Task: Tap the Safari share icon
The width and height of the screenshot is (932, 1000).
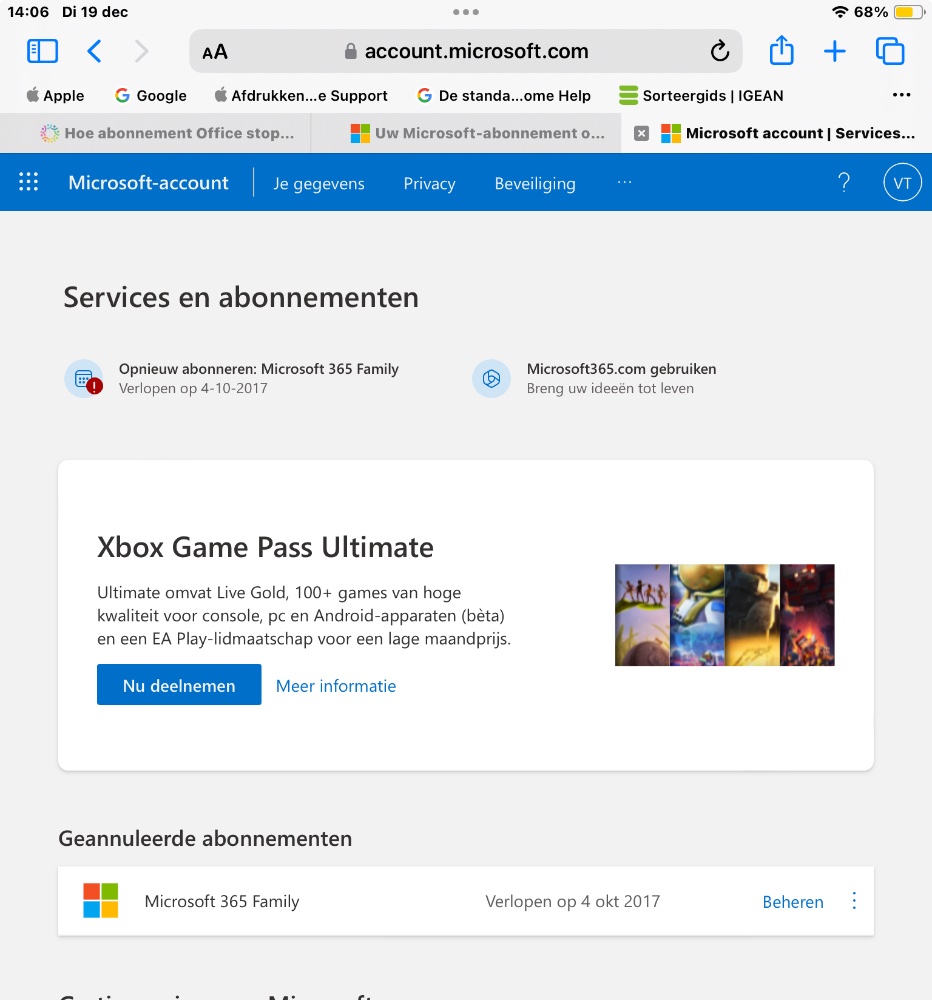Action: tap(781, 51)
